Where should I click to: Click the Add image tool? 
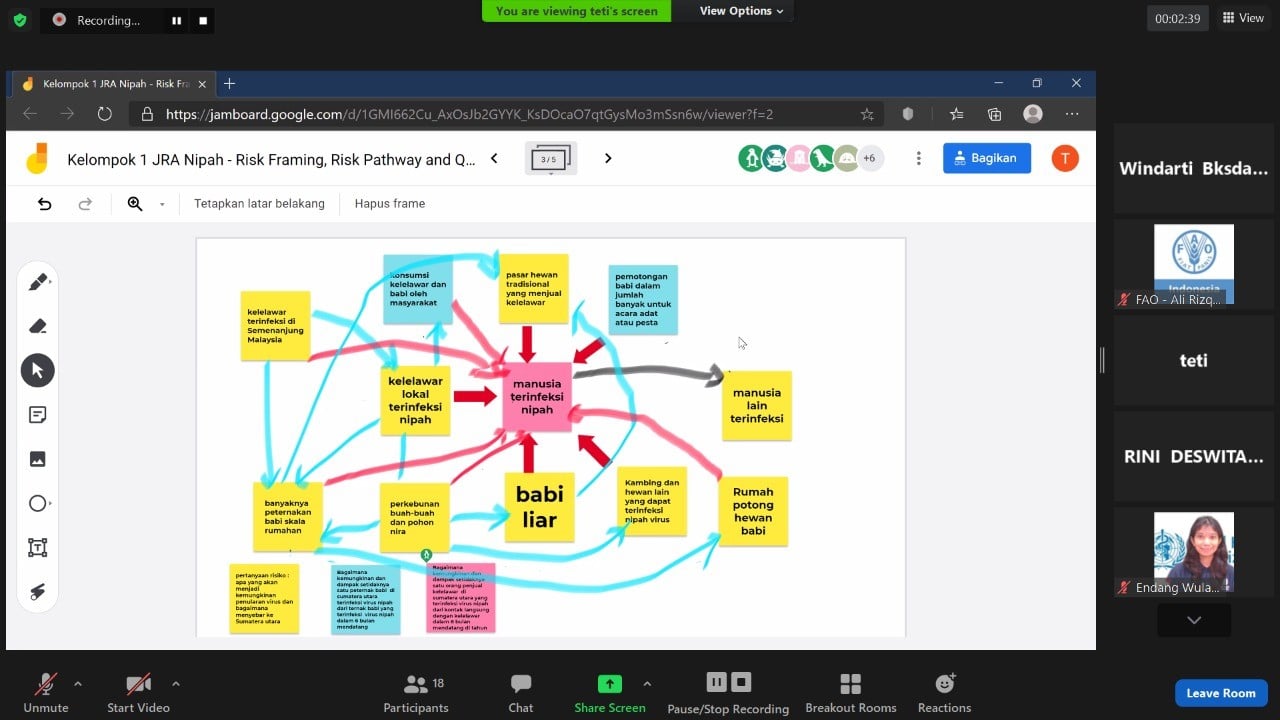[38, 459]
